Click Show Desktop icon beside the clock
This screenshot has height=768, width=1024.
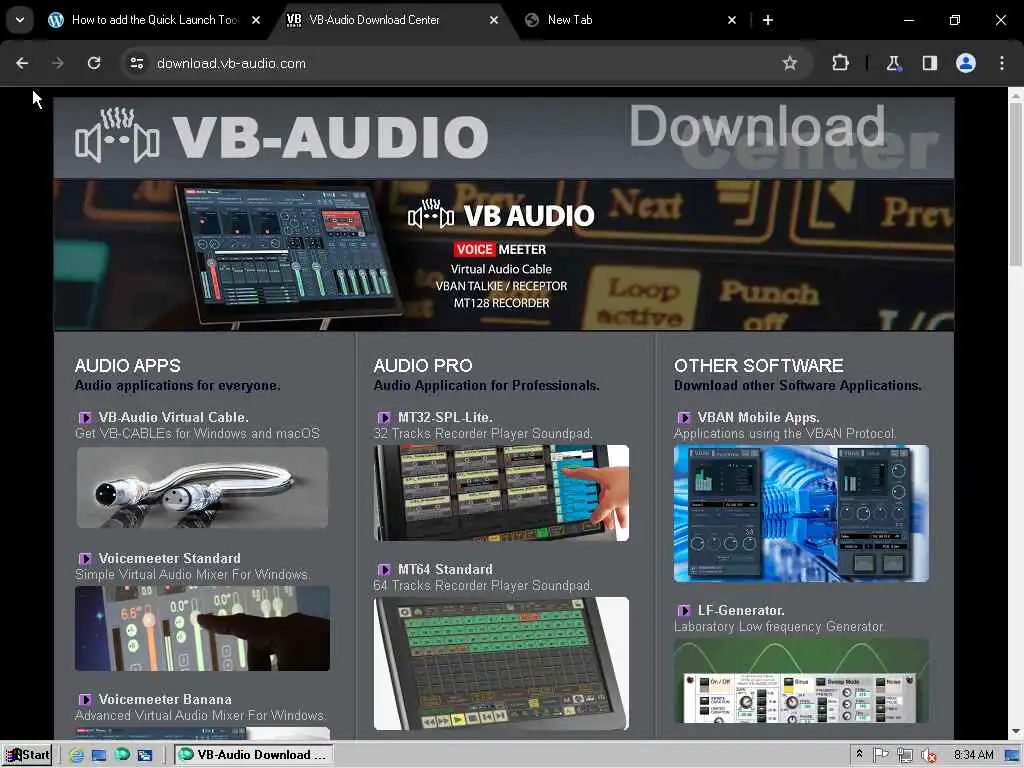coord(1013,756)
